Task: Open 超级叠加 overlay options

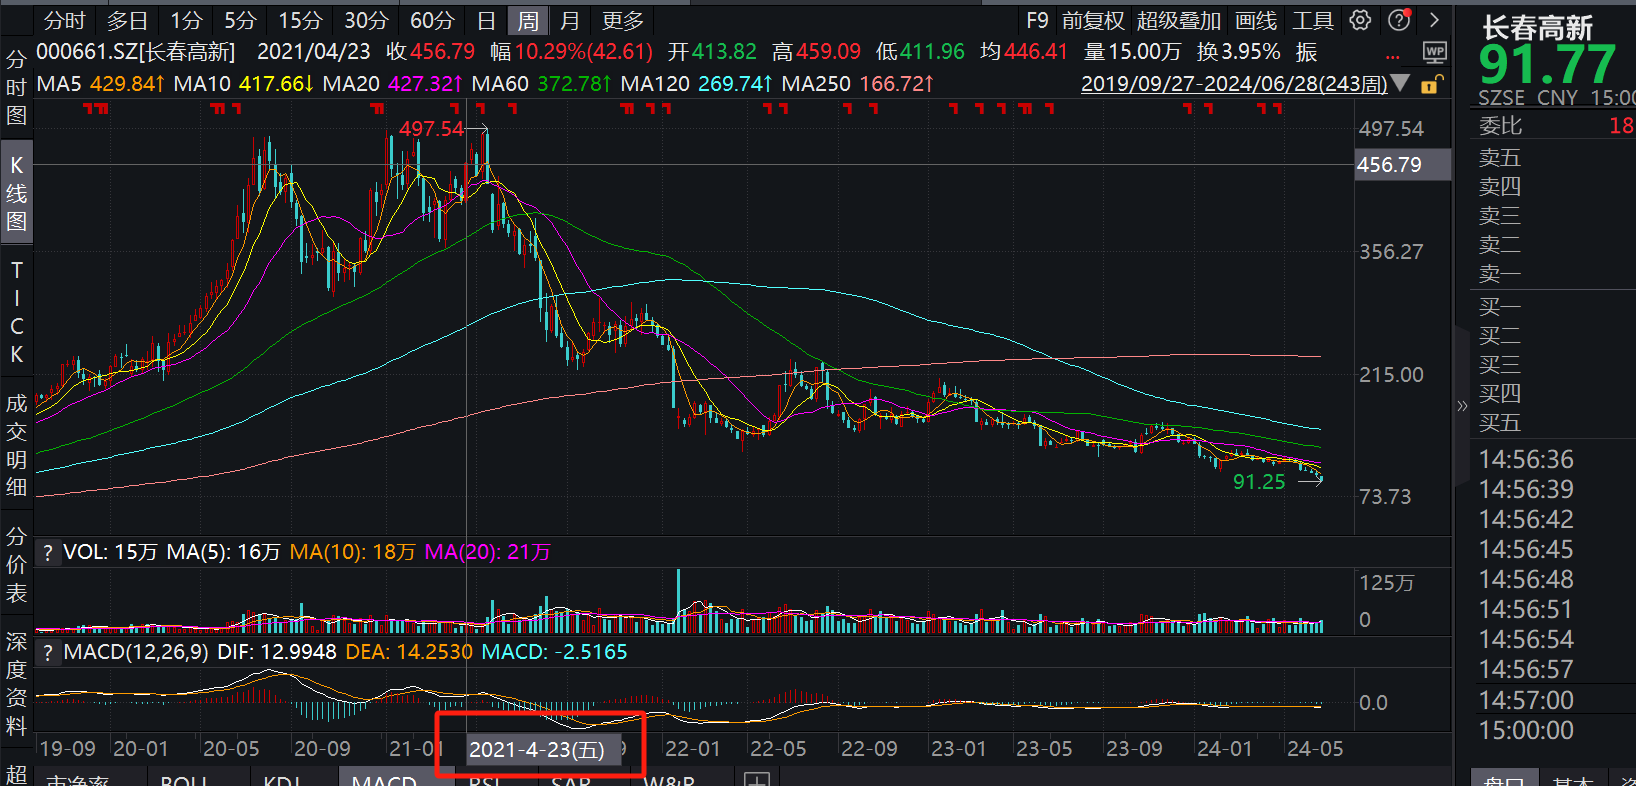Action: pyautogui.click(x=1178, y=20)
